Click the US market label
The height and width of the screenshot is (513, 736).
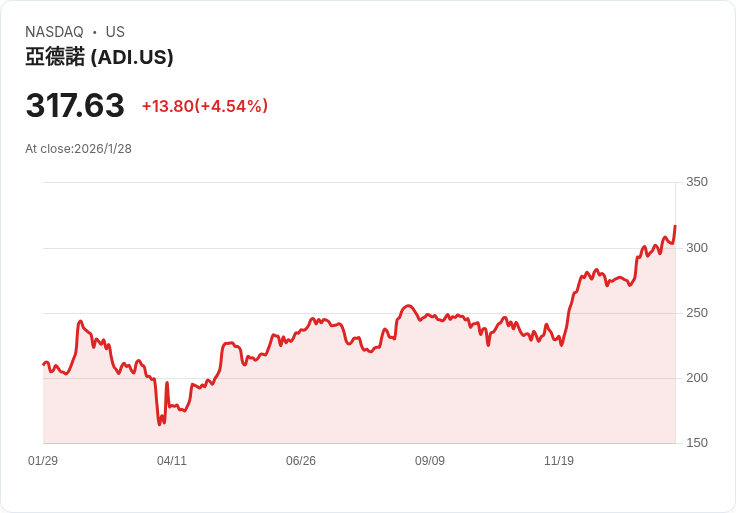tap(115, 32)
